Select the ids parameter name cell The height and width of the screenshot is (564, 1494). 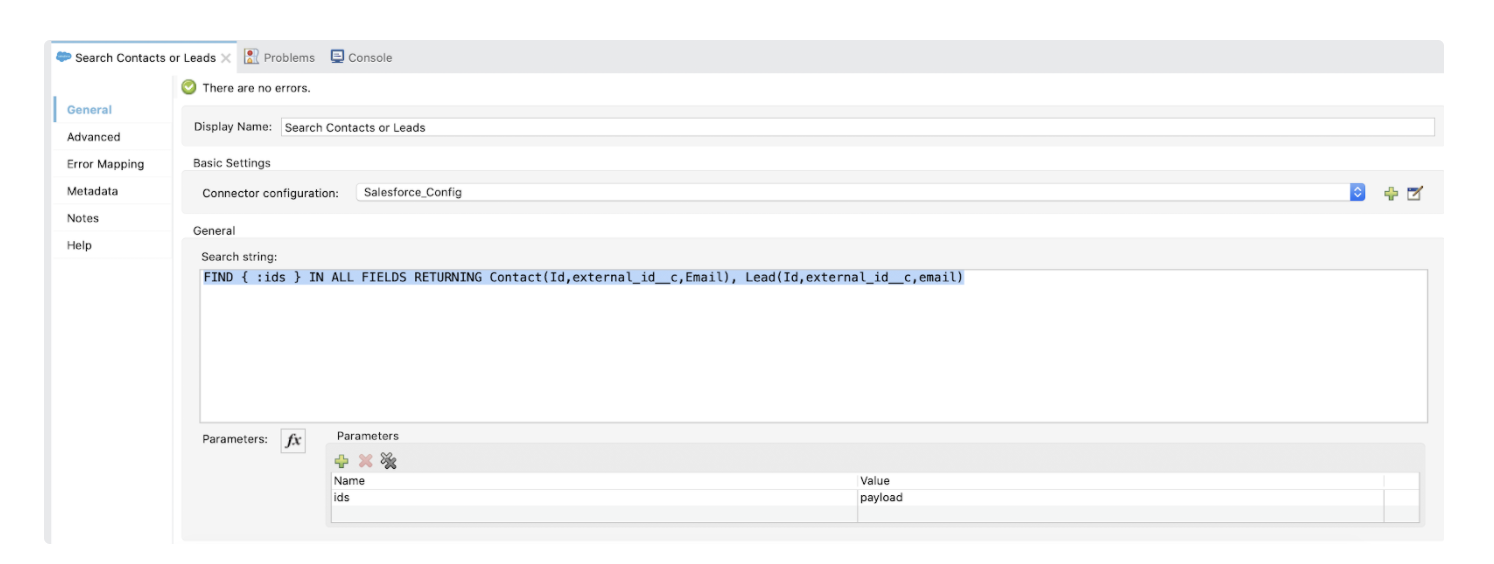click(x=593, y=497)
